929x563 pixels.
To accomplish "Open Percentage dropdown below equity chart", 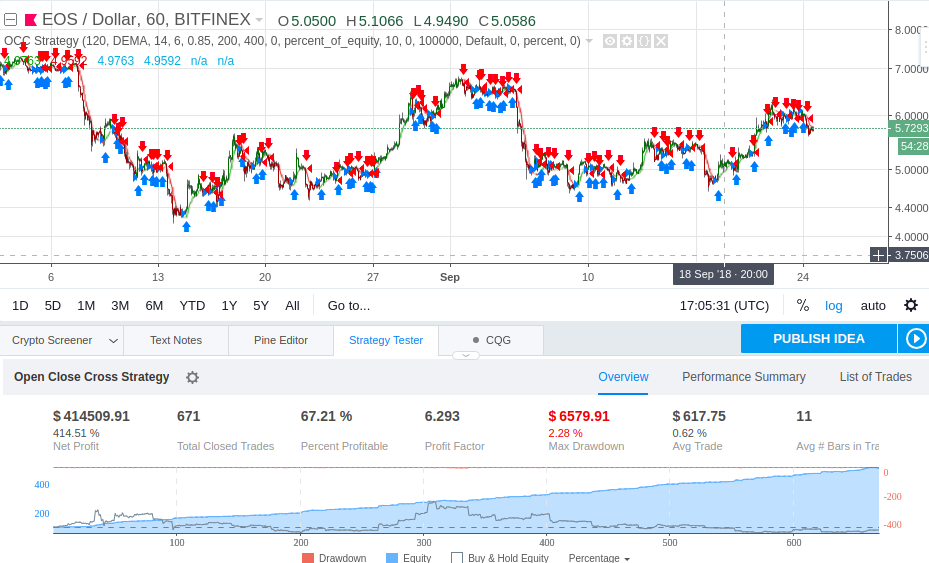I will (x=599, y=558).
